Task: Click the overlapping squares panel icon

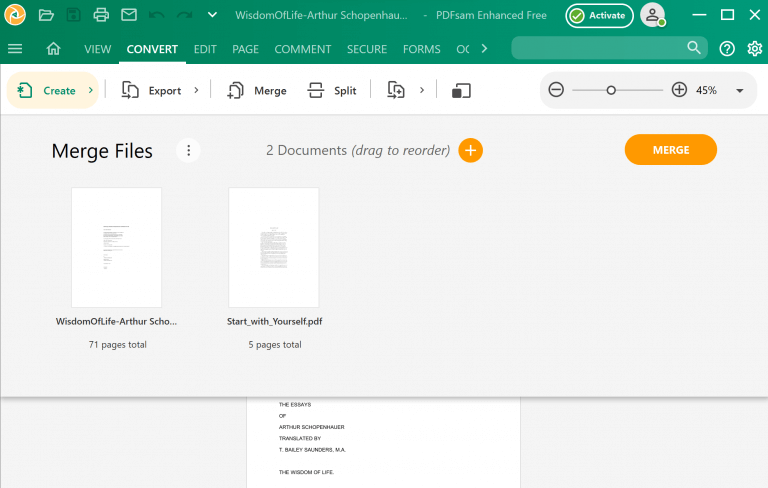Action: (x=461, y=91)
